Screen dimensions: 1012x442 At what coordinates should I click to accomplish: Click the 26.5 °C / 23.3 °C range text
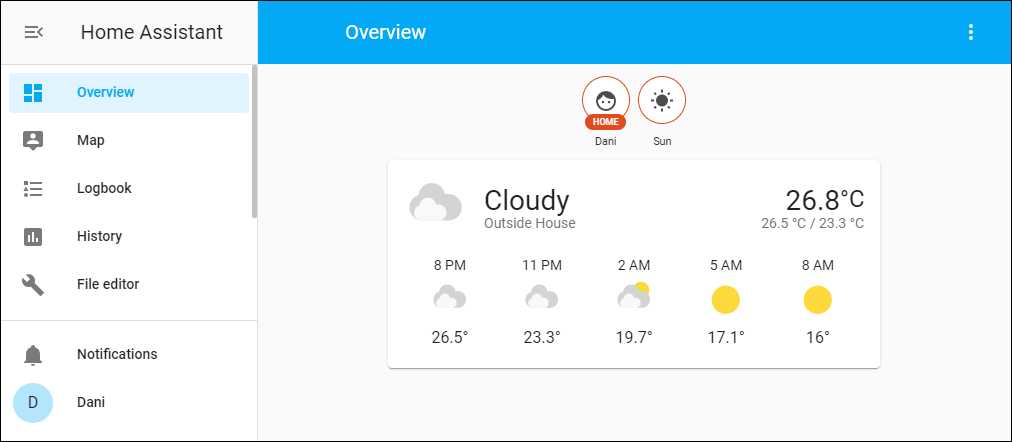point(813,224)
